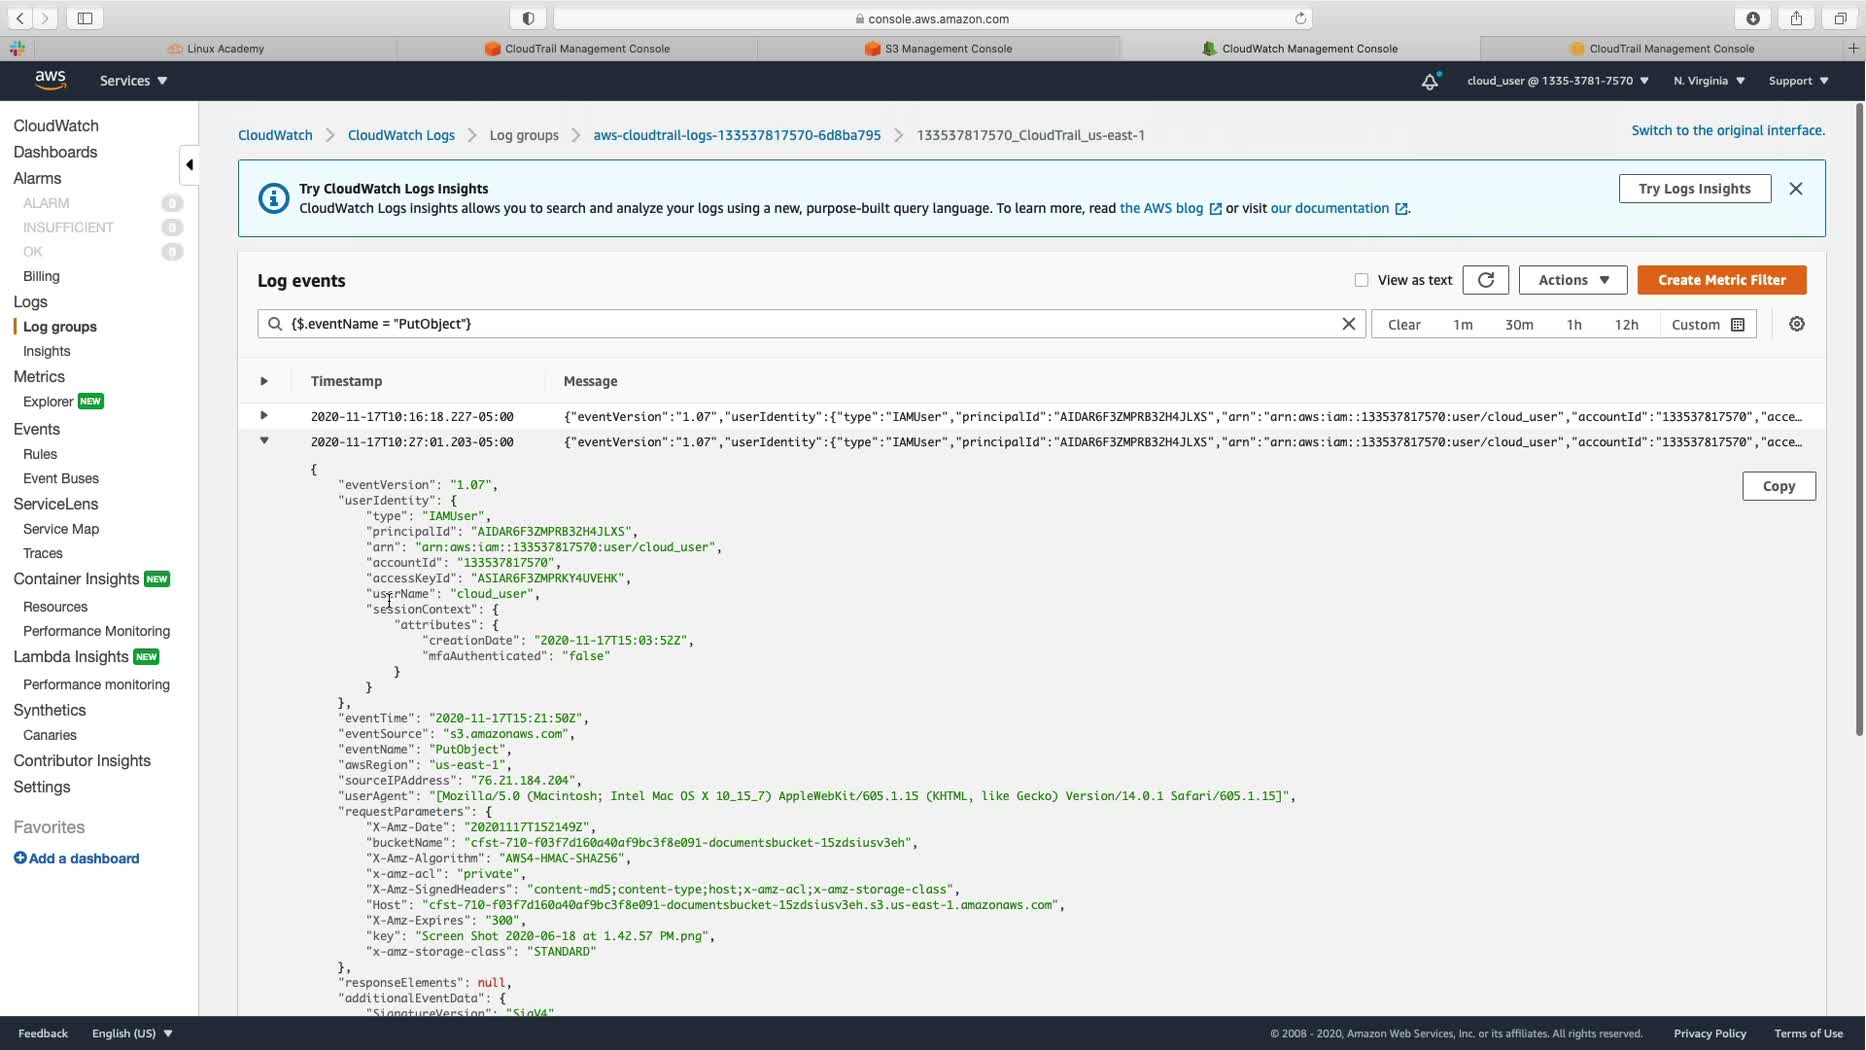Switch to the Linux Academy tab
Viewport: 1866px width, 1050px height.
click(216, 48)
